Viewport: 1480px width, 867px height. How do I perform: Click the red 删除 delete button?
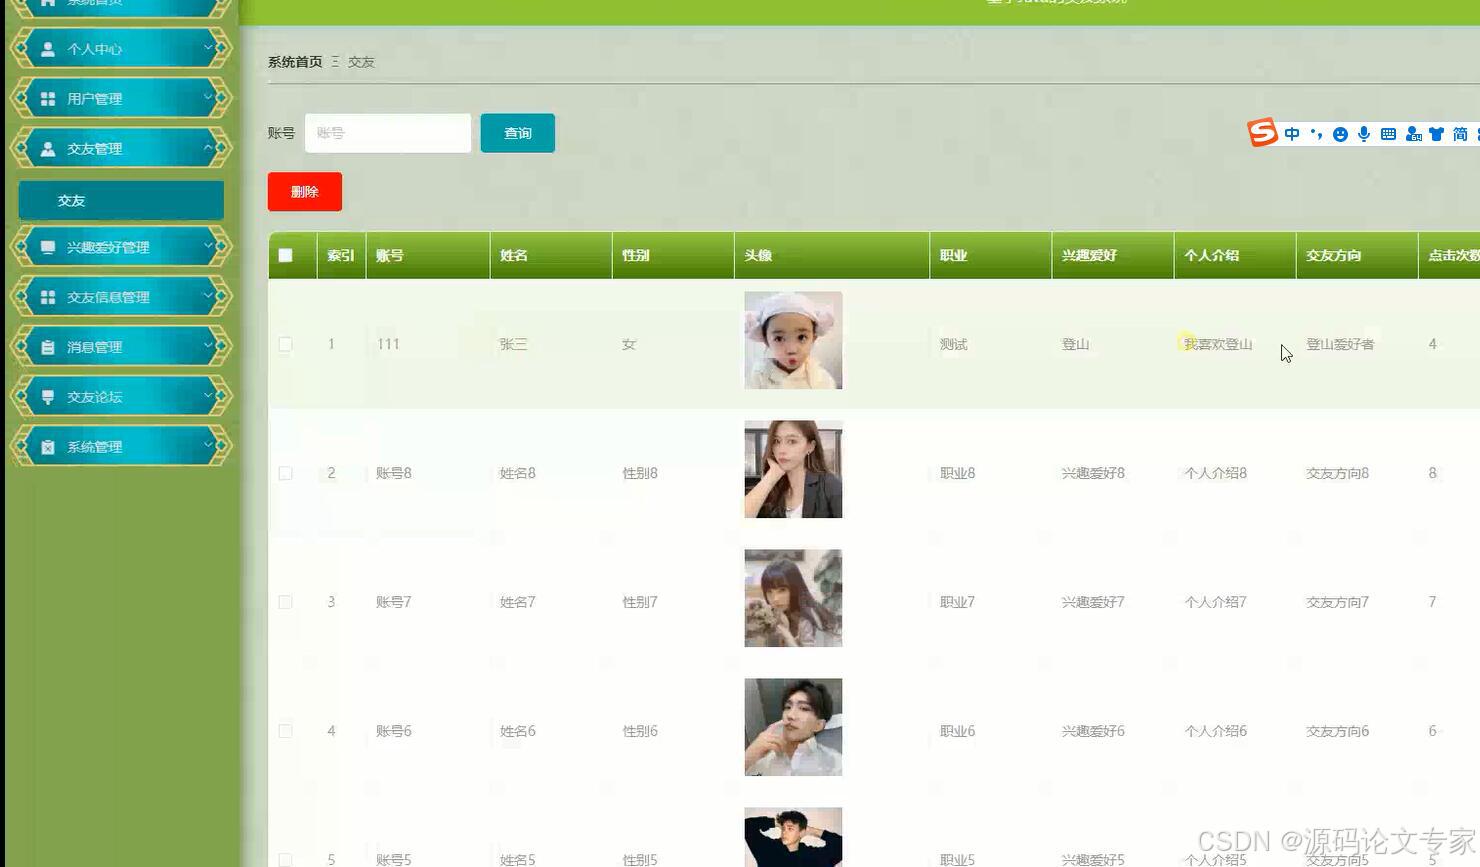click(305, 192)
